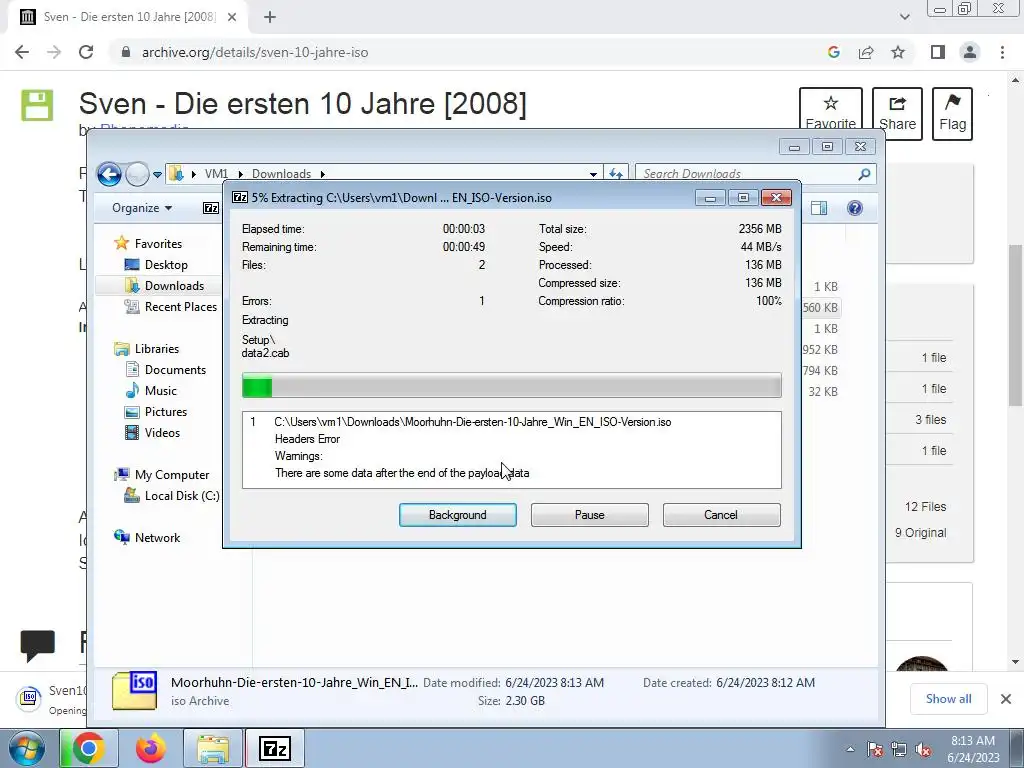Viewport: 1024px width, 768px height.
Task: Click the green extraction progress bar
Action: (511, 385)
